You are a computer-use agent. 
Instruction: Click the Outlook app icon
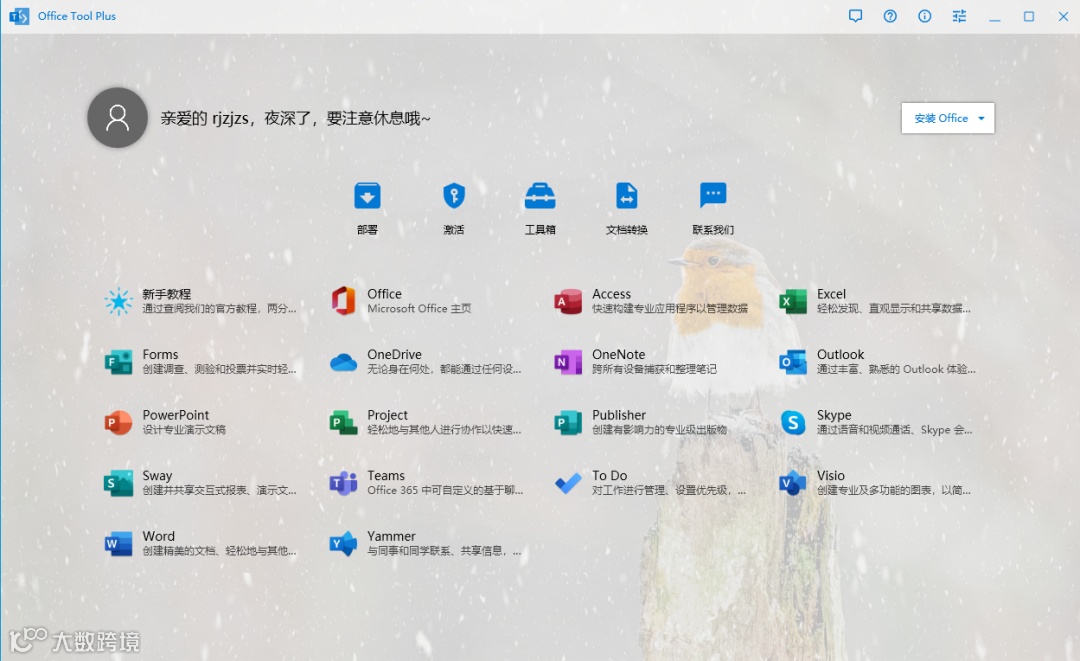coord(793,361)
